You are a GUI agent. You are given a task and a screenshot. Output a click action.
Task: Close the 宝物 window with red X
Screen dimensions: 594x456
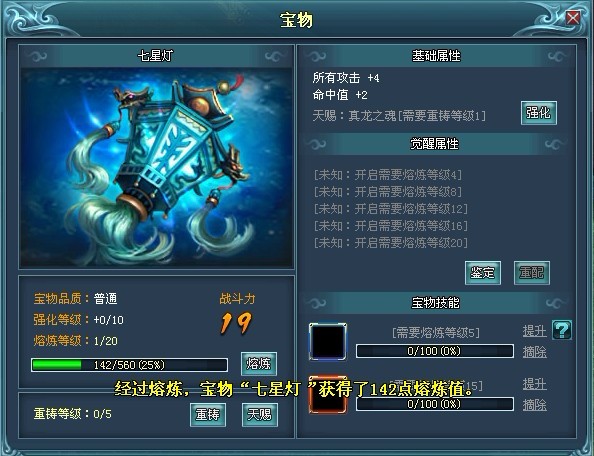573,18
